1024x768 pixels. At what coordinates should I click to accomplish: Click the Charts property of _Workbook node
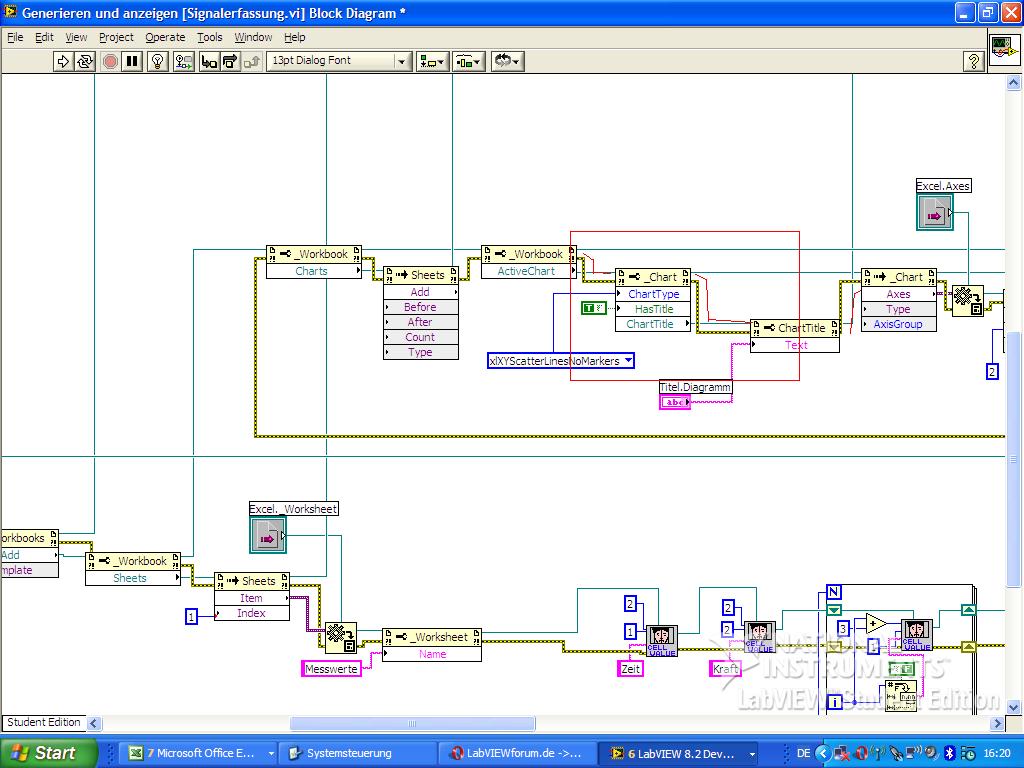(313, 271)
